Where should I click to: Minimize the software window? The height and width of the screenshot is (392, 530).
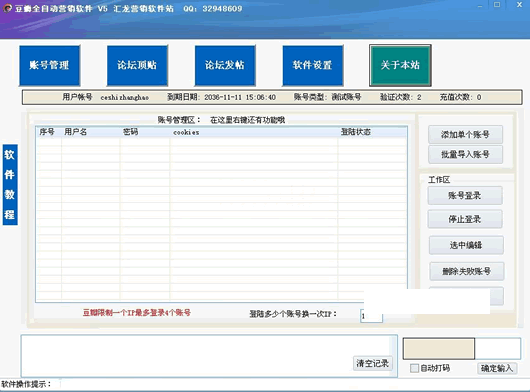pyautogui.click(x=480, y=5)
